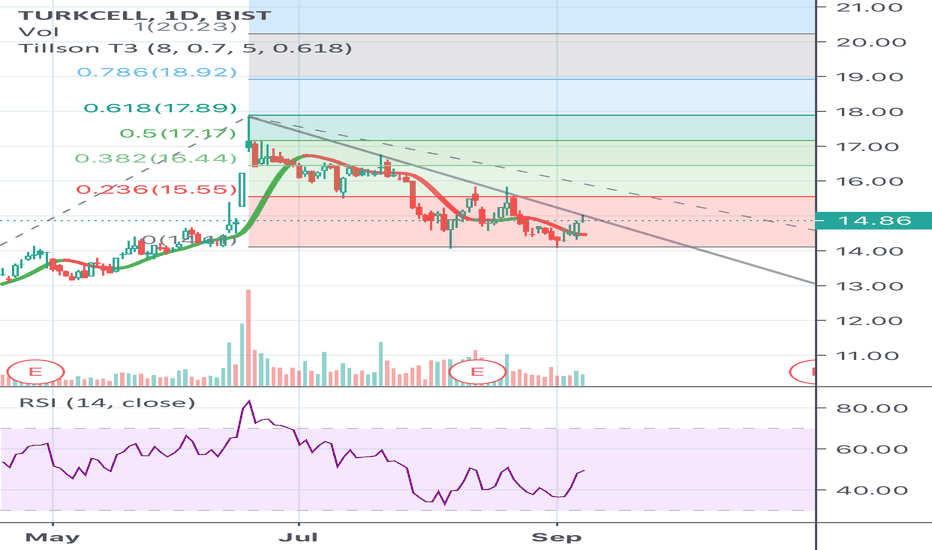Click the tallest volume bar in late June
932x550 pixels.
coord(248,338)
